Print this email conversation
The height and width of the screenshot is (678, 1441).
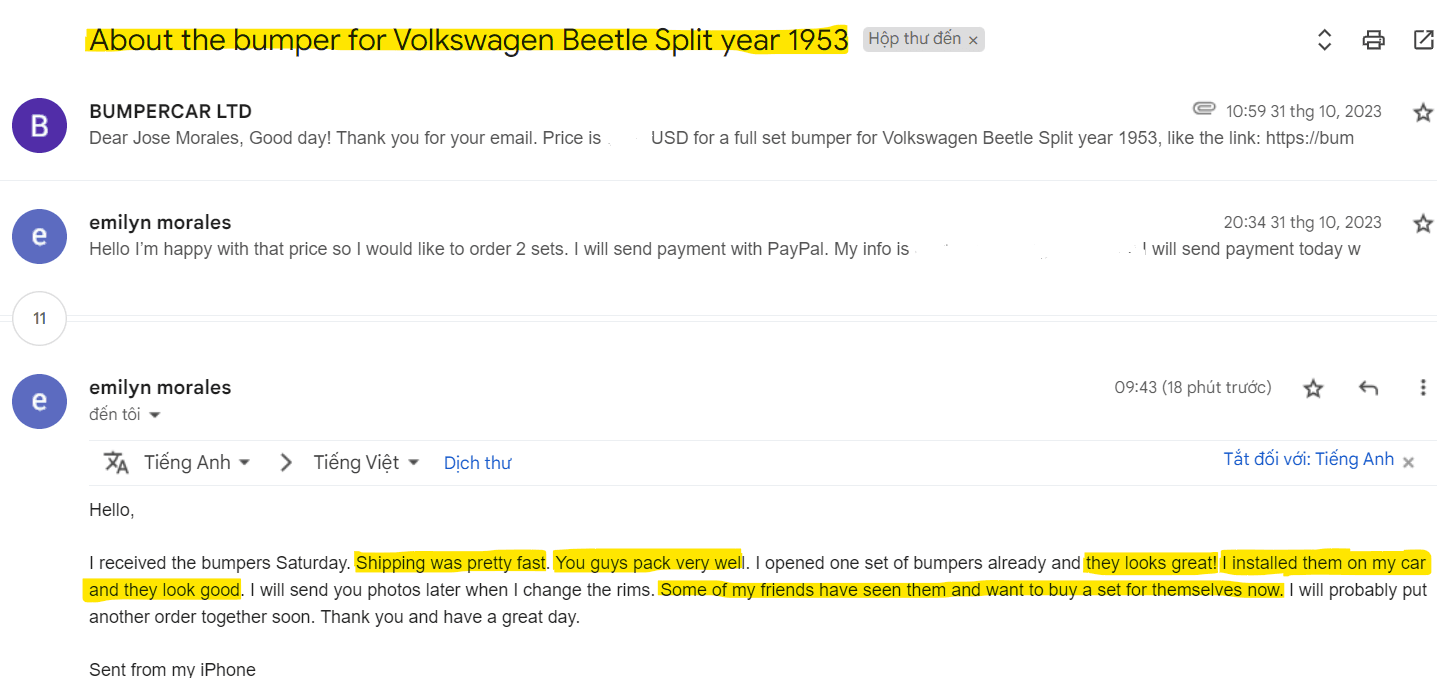point(1373,40)
